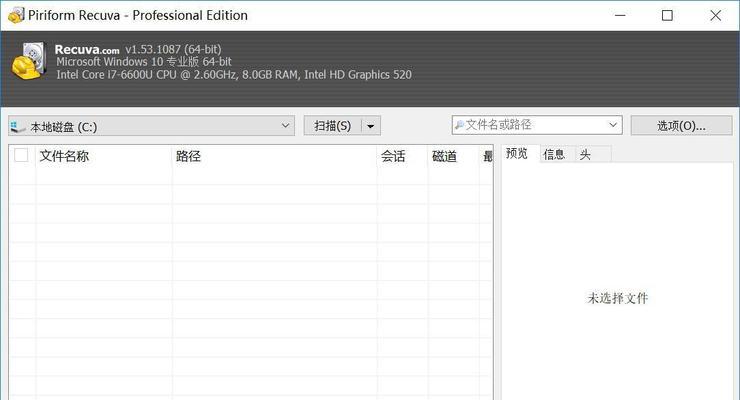This screenshot has height=400, width=740.
Task: Tick the select-all checkbox in the file list header
Action: [x=21, y=155]
